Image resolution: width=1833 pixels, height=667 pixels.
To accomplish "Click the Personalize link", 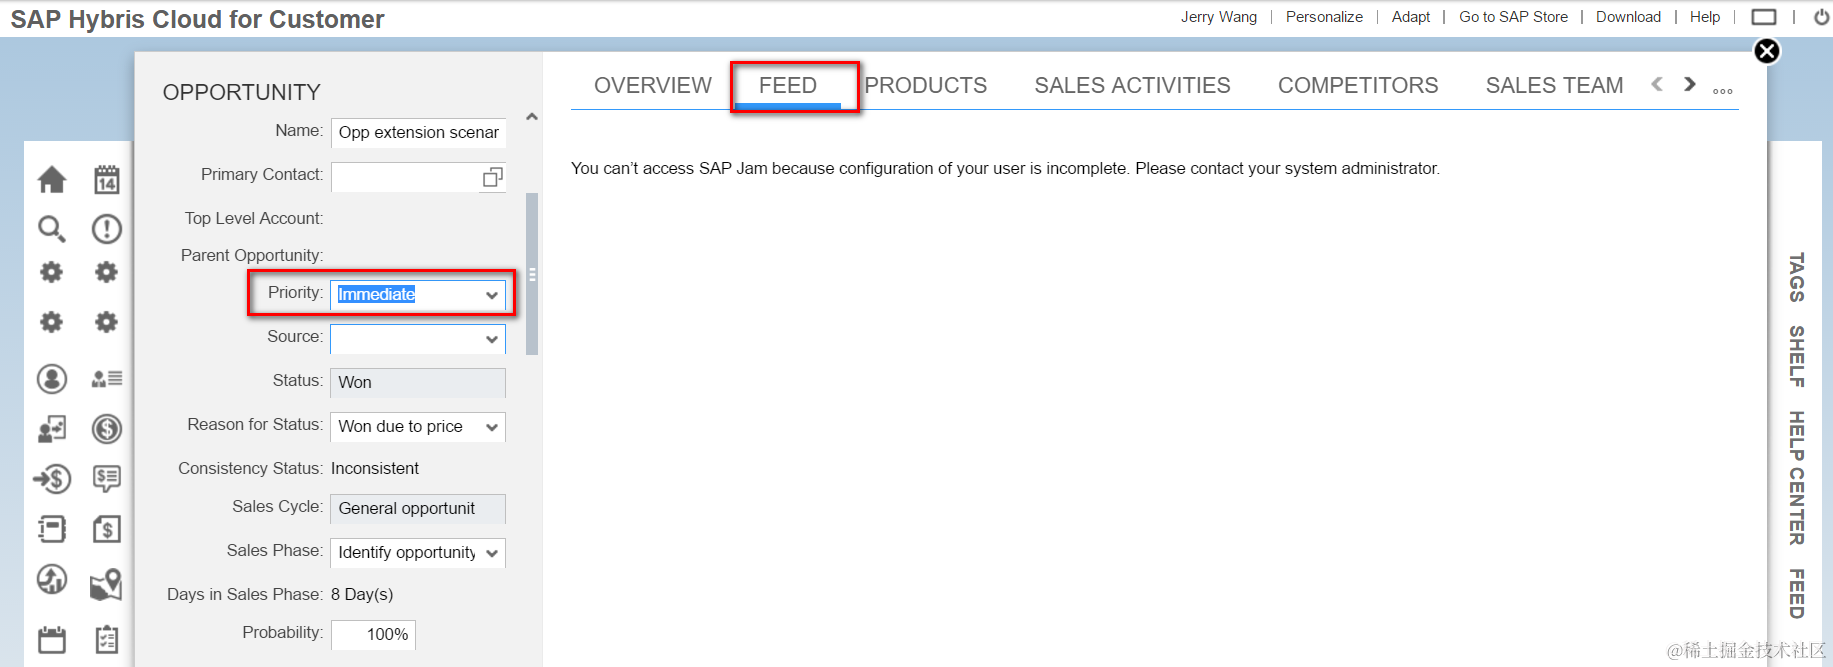I will [1324, 17].
